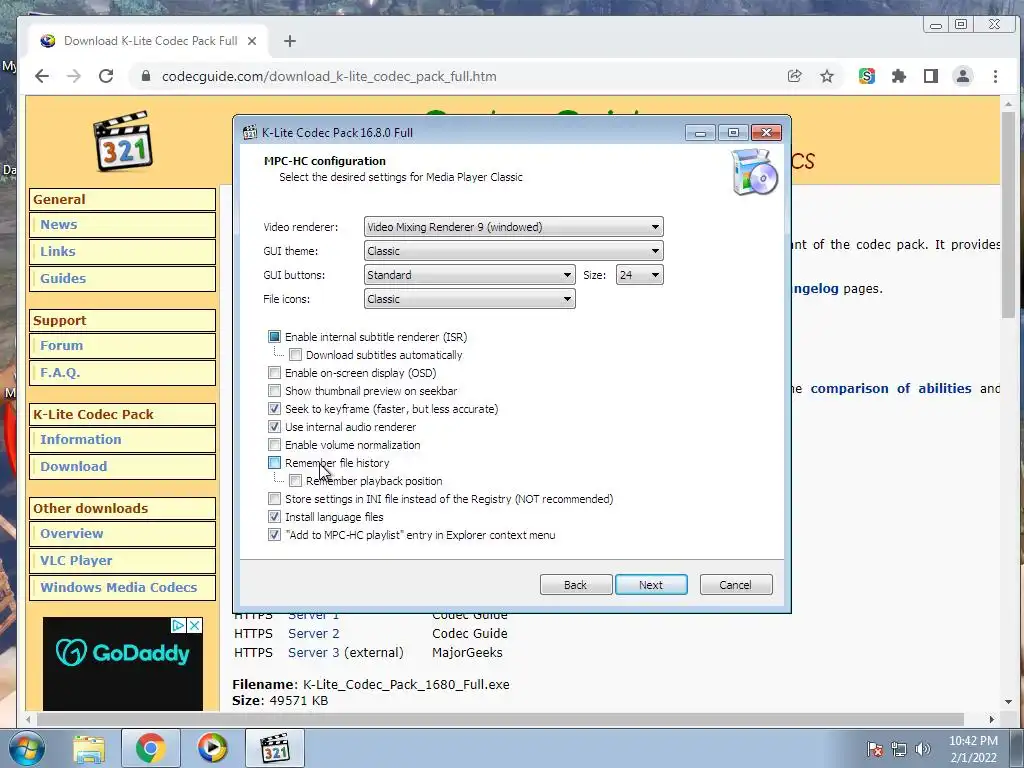
Task: Open the Forum sidebar menu item
Action: click(123, 345)
